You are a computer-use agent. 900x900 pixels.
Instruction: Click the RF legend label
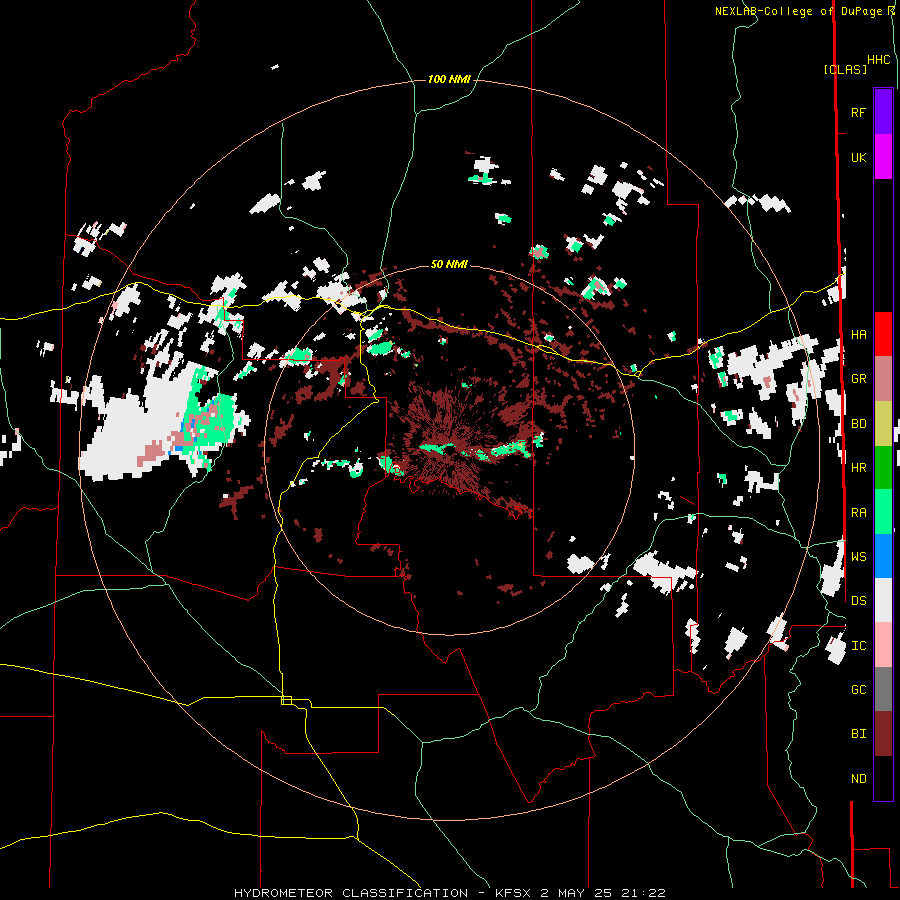pyautogui.click(x=858, y=112)
